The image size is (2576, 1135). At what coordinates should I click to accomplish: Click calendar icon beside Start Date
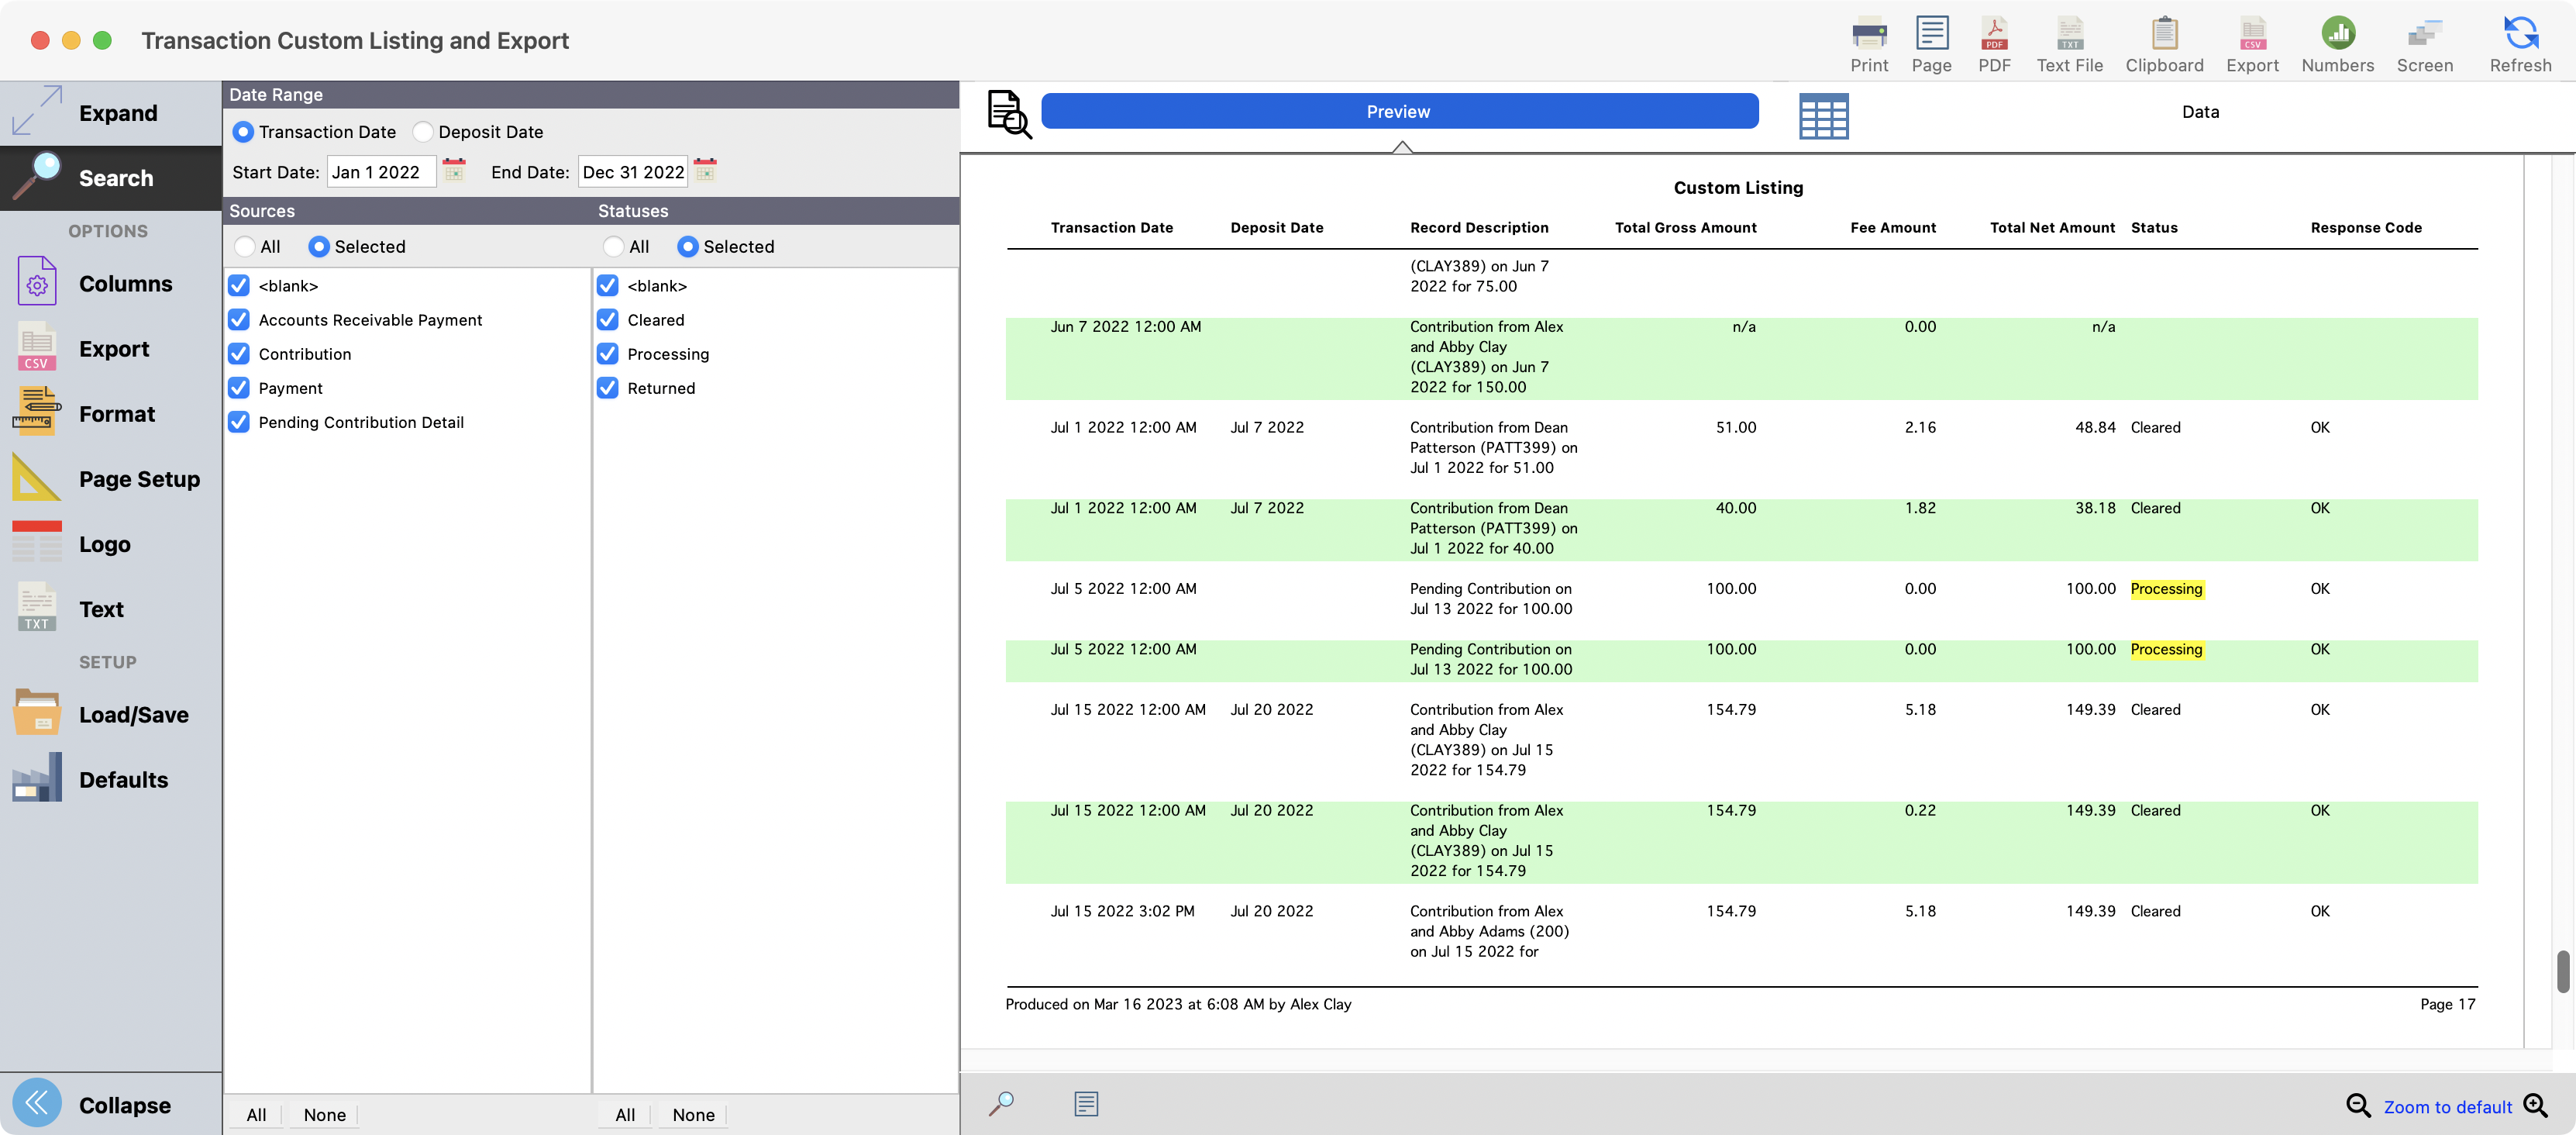[x=454, y=171]
